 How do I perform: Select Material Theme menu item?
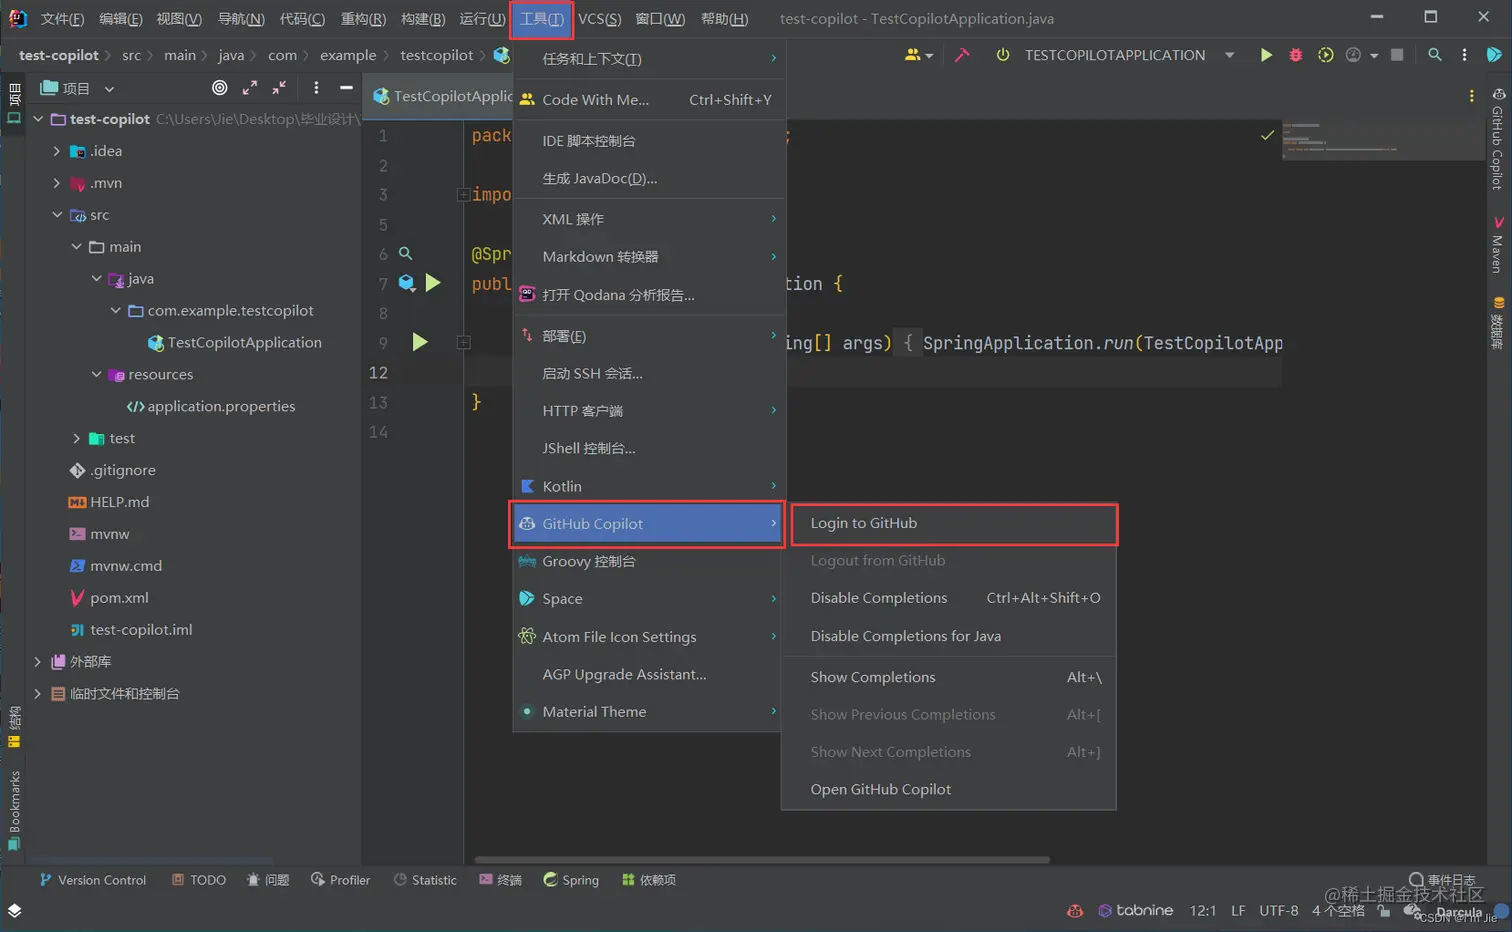point(647,712)
